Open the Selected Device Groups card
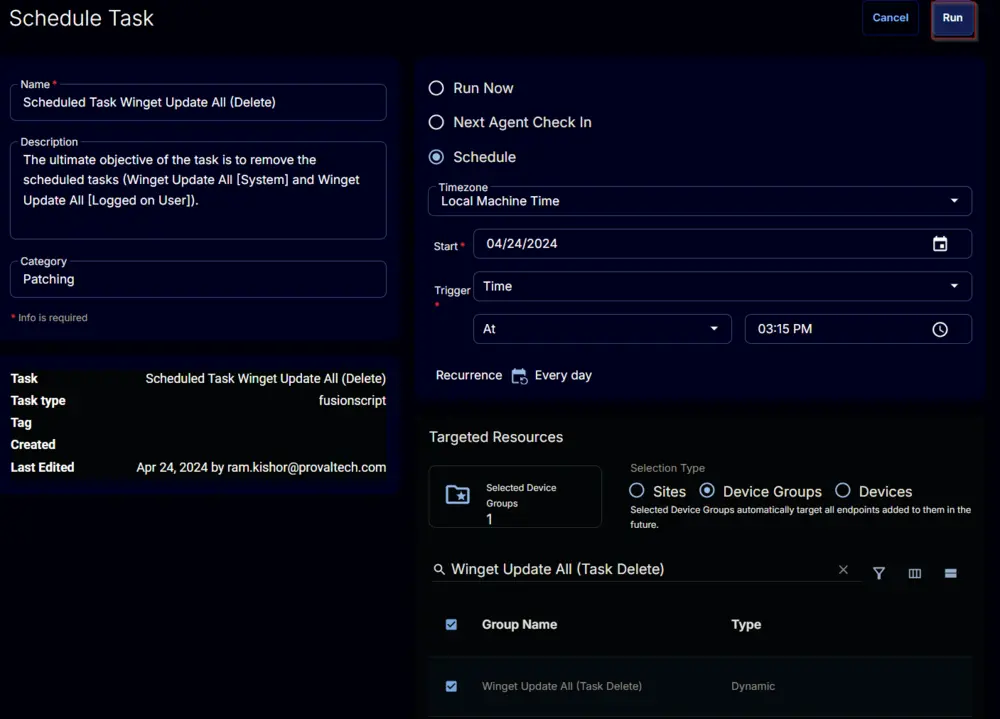The height and width of the screenshot is (719, 1000). point(515,497)
